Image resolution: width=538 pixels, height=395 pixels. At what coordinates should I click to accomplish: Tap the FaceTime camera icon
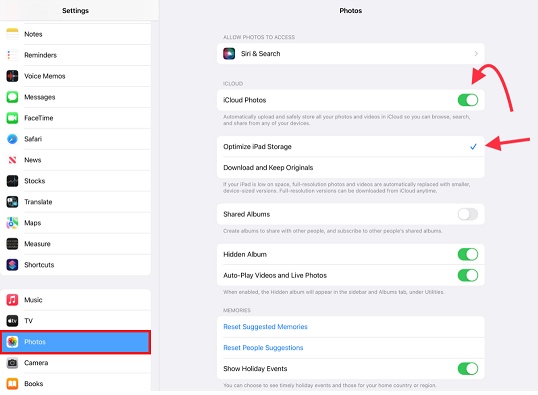pos(12,118)
